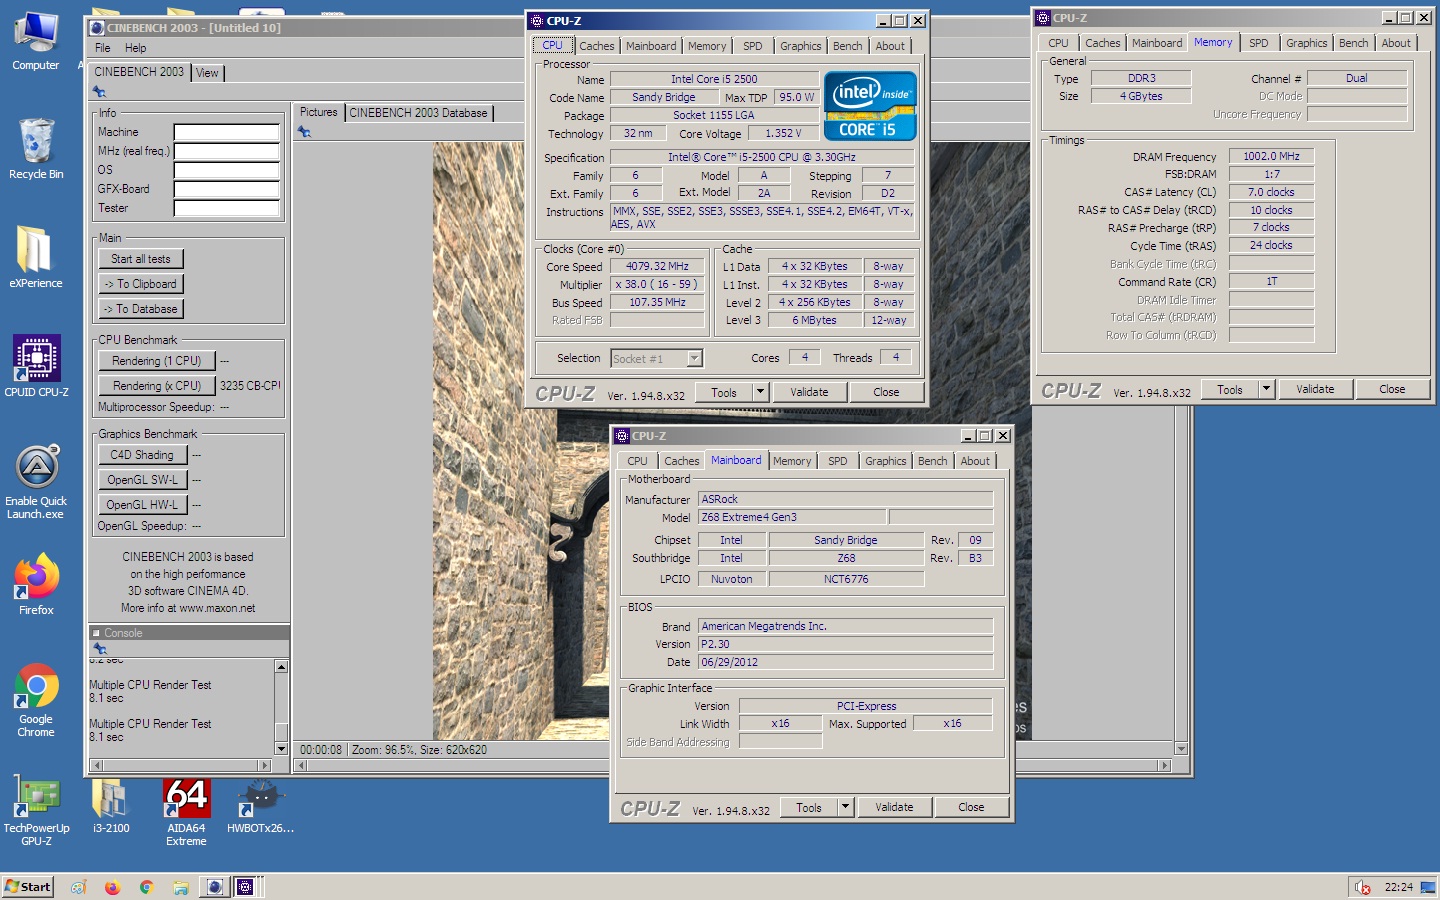
Task: Open the Computer desktop icon
Action: [x=36, y=42]
